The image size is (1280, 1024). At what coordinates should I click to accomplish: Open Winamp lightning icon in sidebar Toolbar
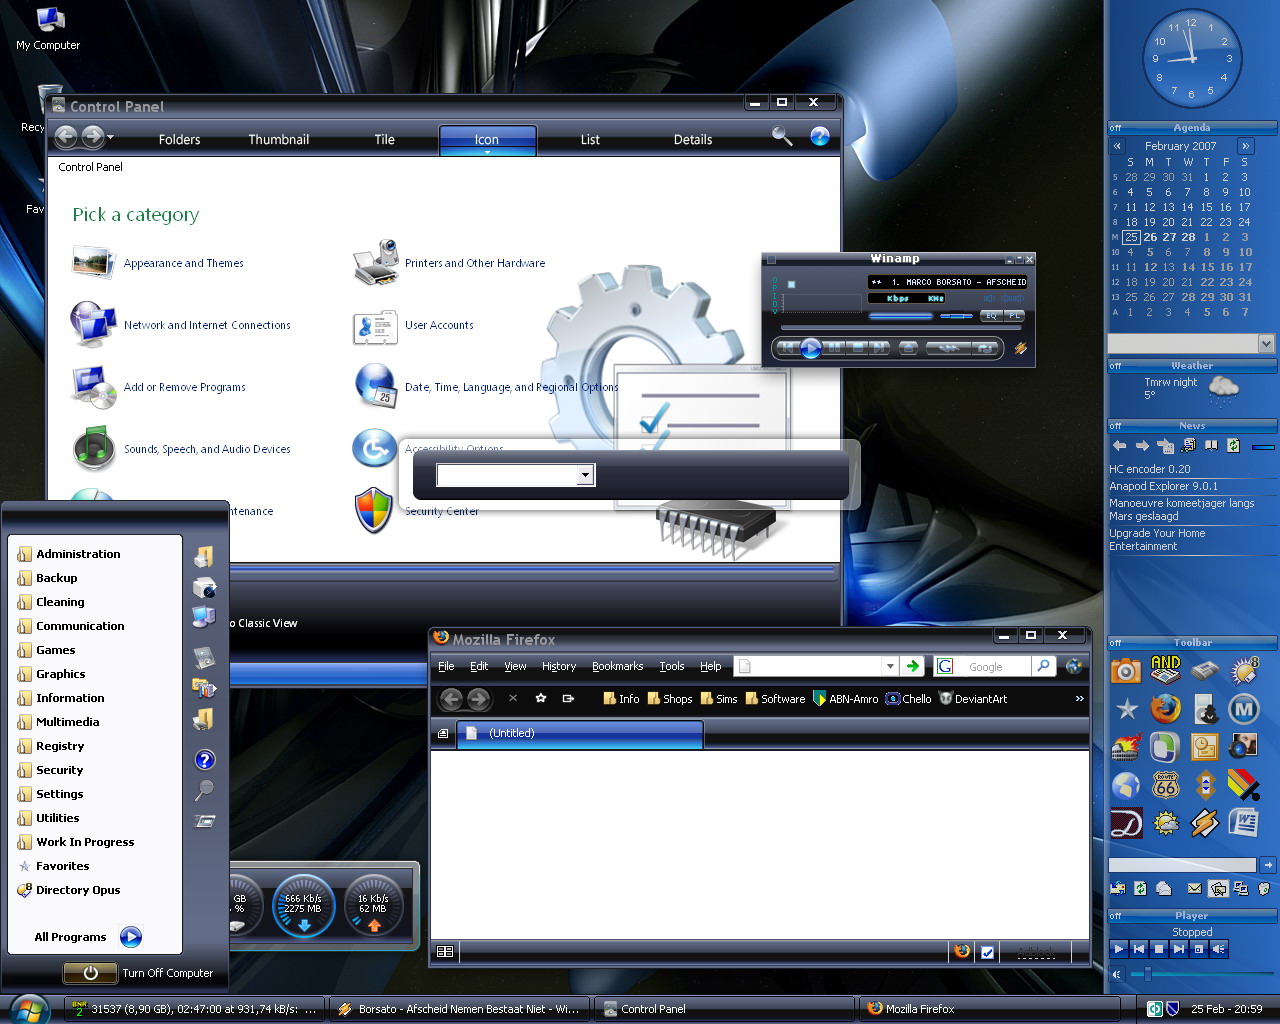(1205, 823)
